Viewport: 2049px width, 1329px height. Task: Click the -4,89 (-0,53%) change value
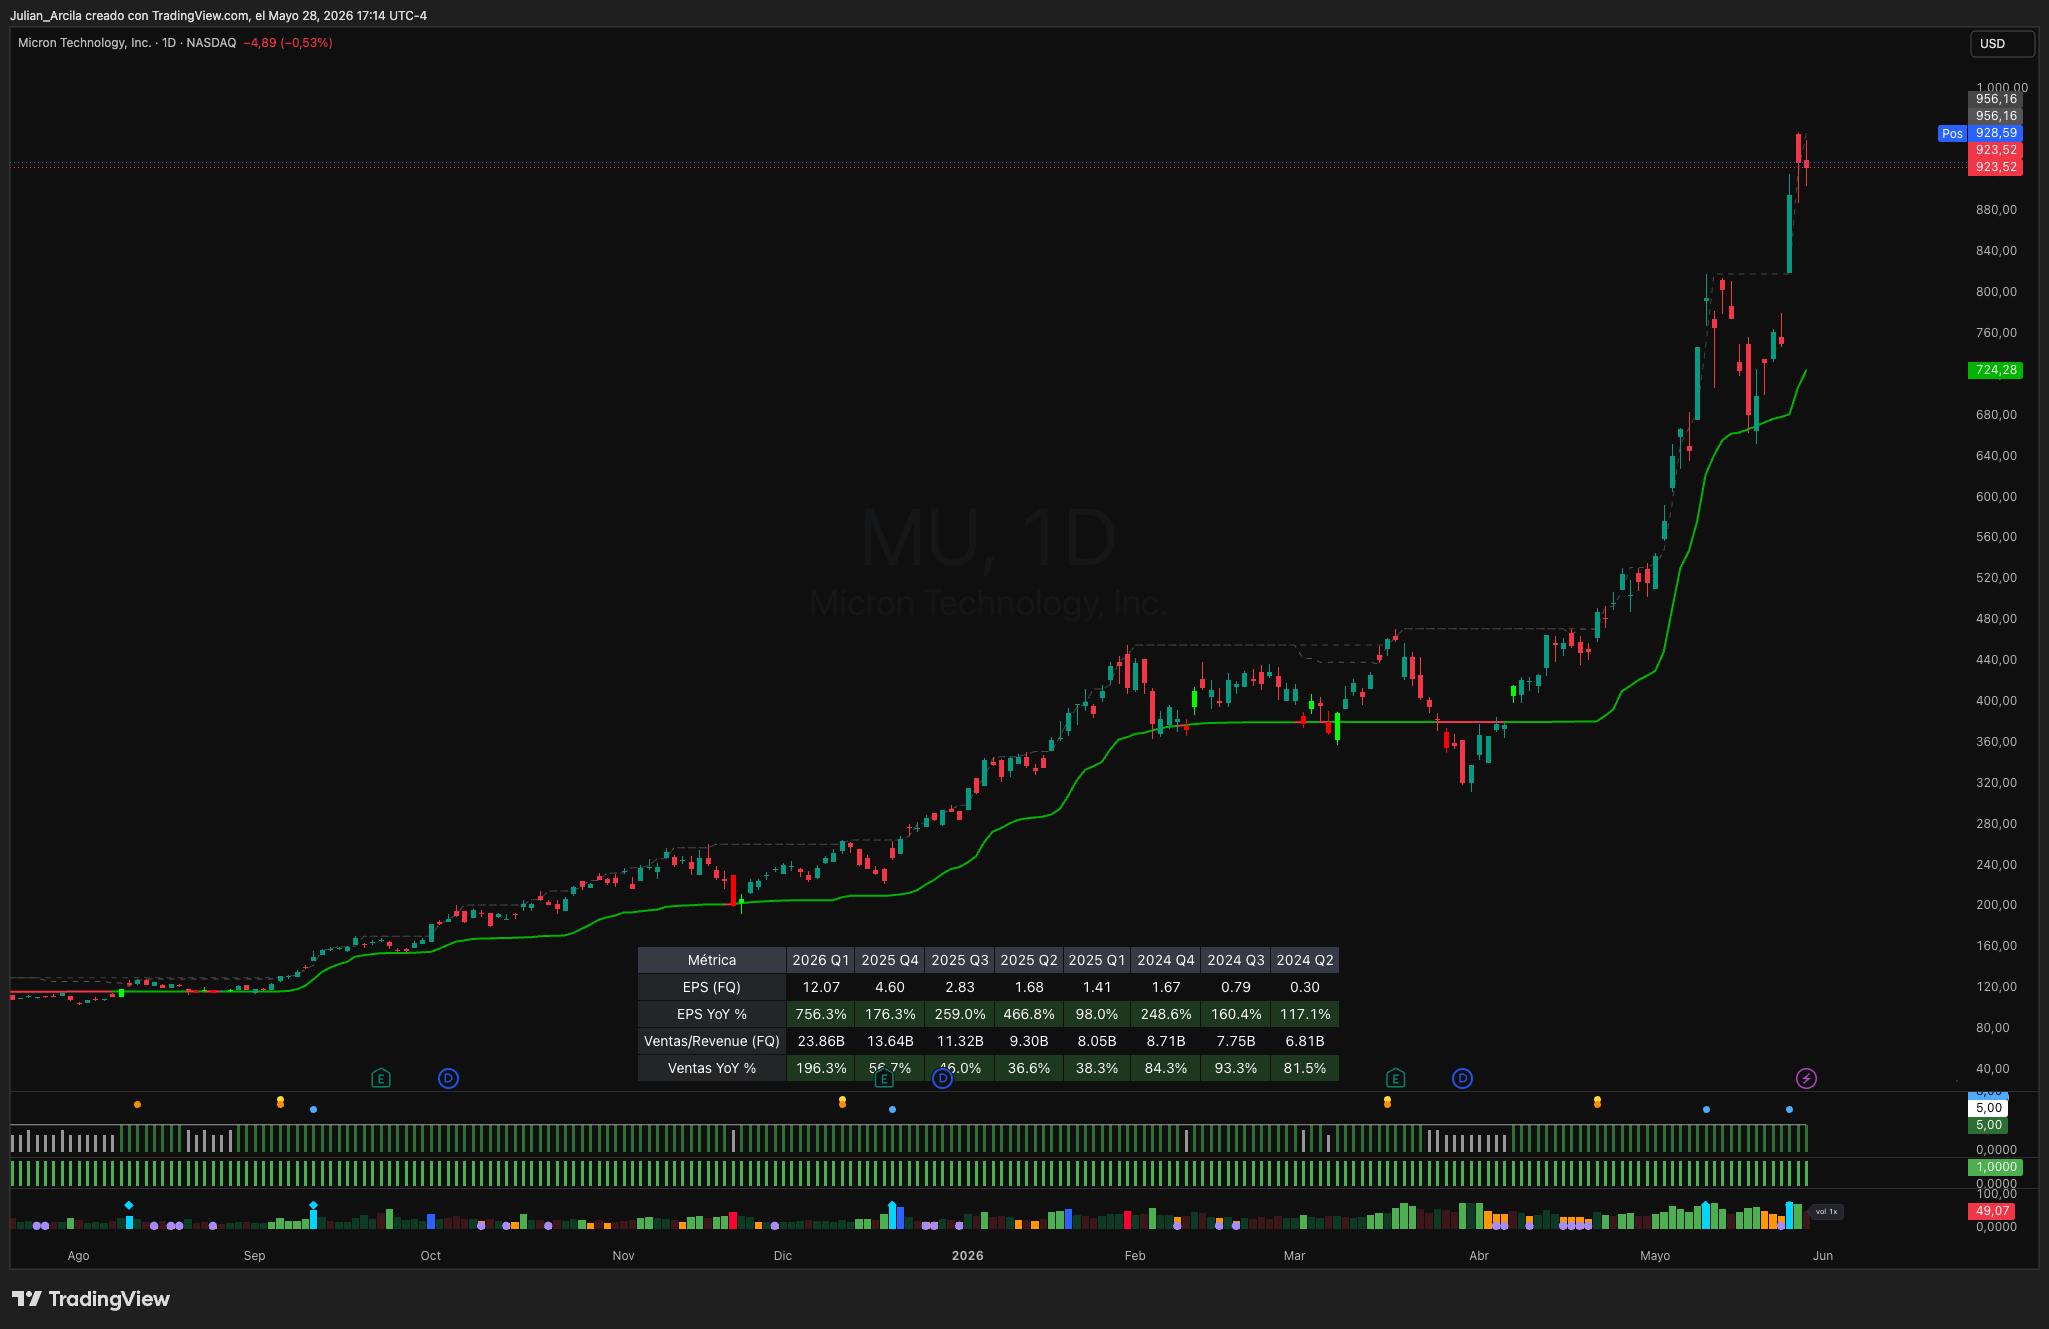288,43
